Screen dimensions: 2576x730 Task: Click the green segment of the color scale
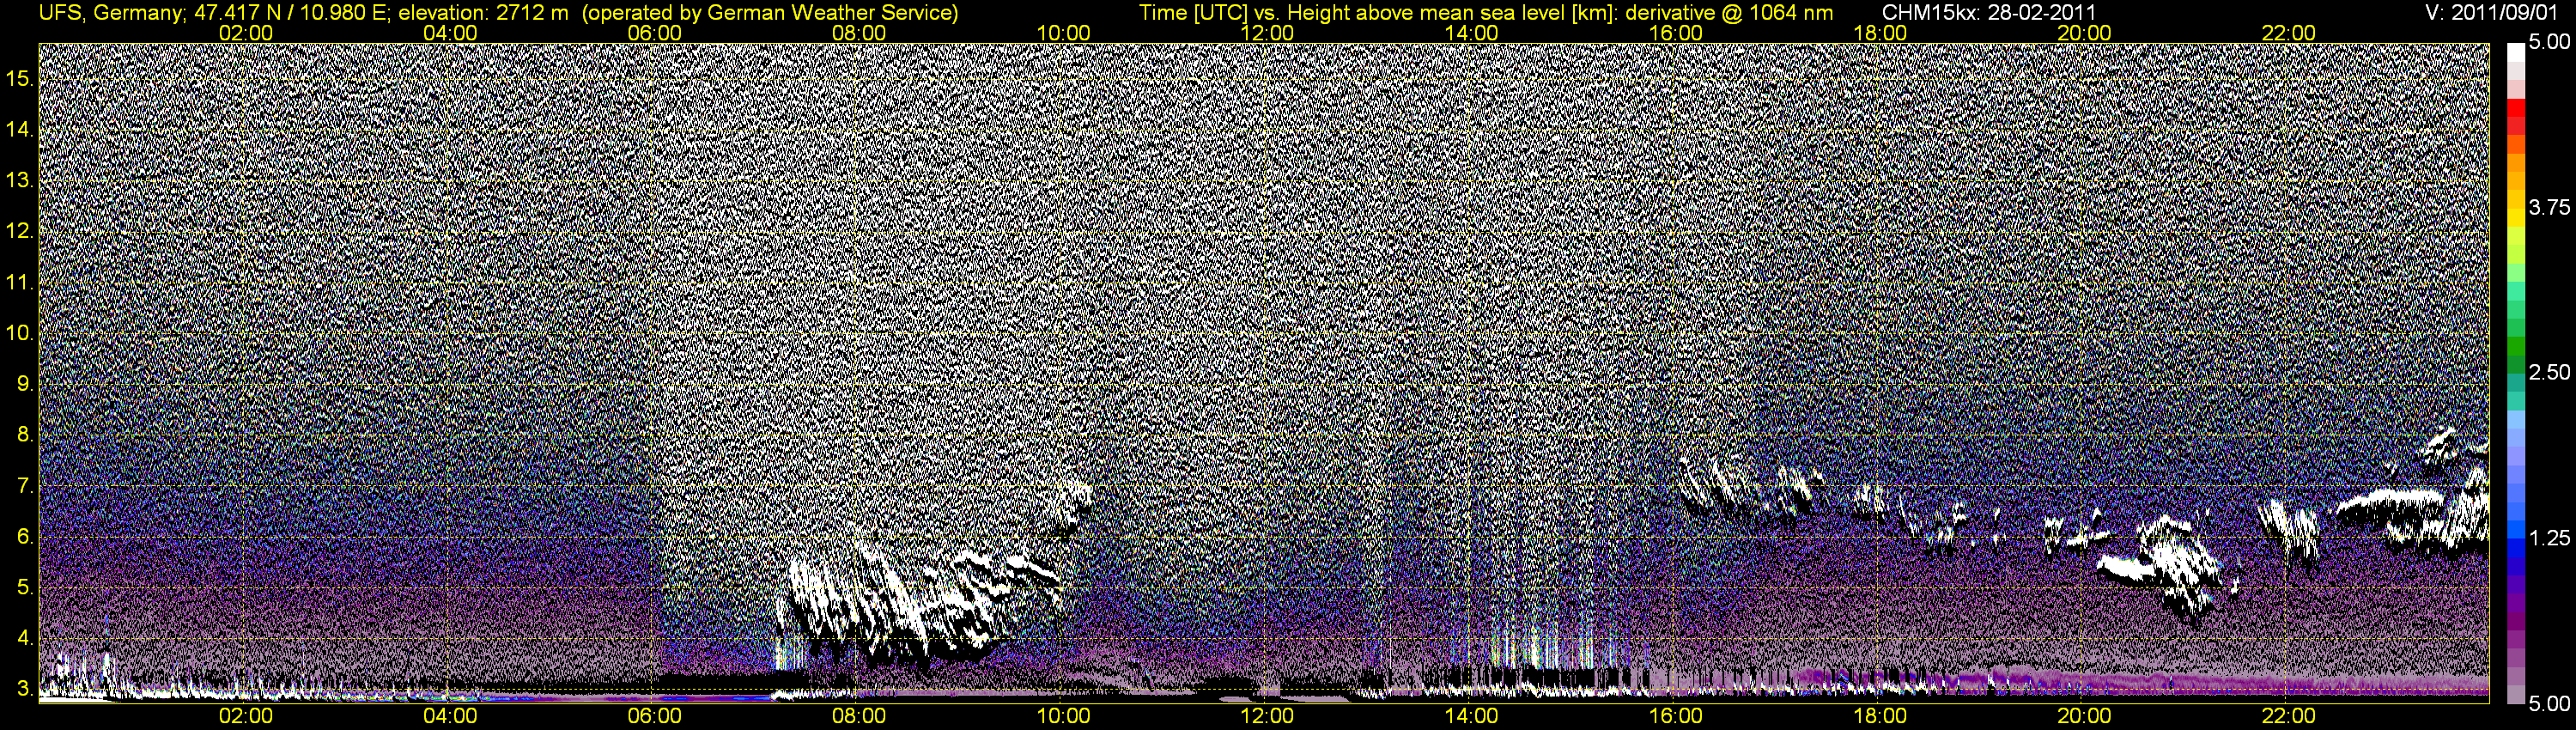2516,348
